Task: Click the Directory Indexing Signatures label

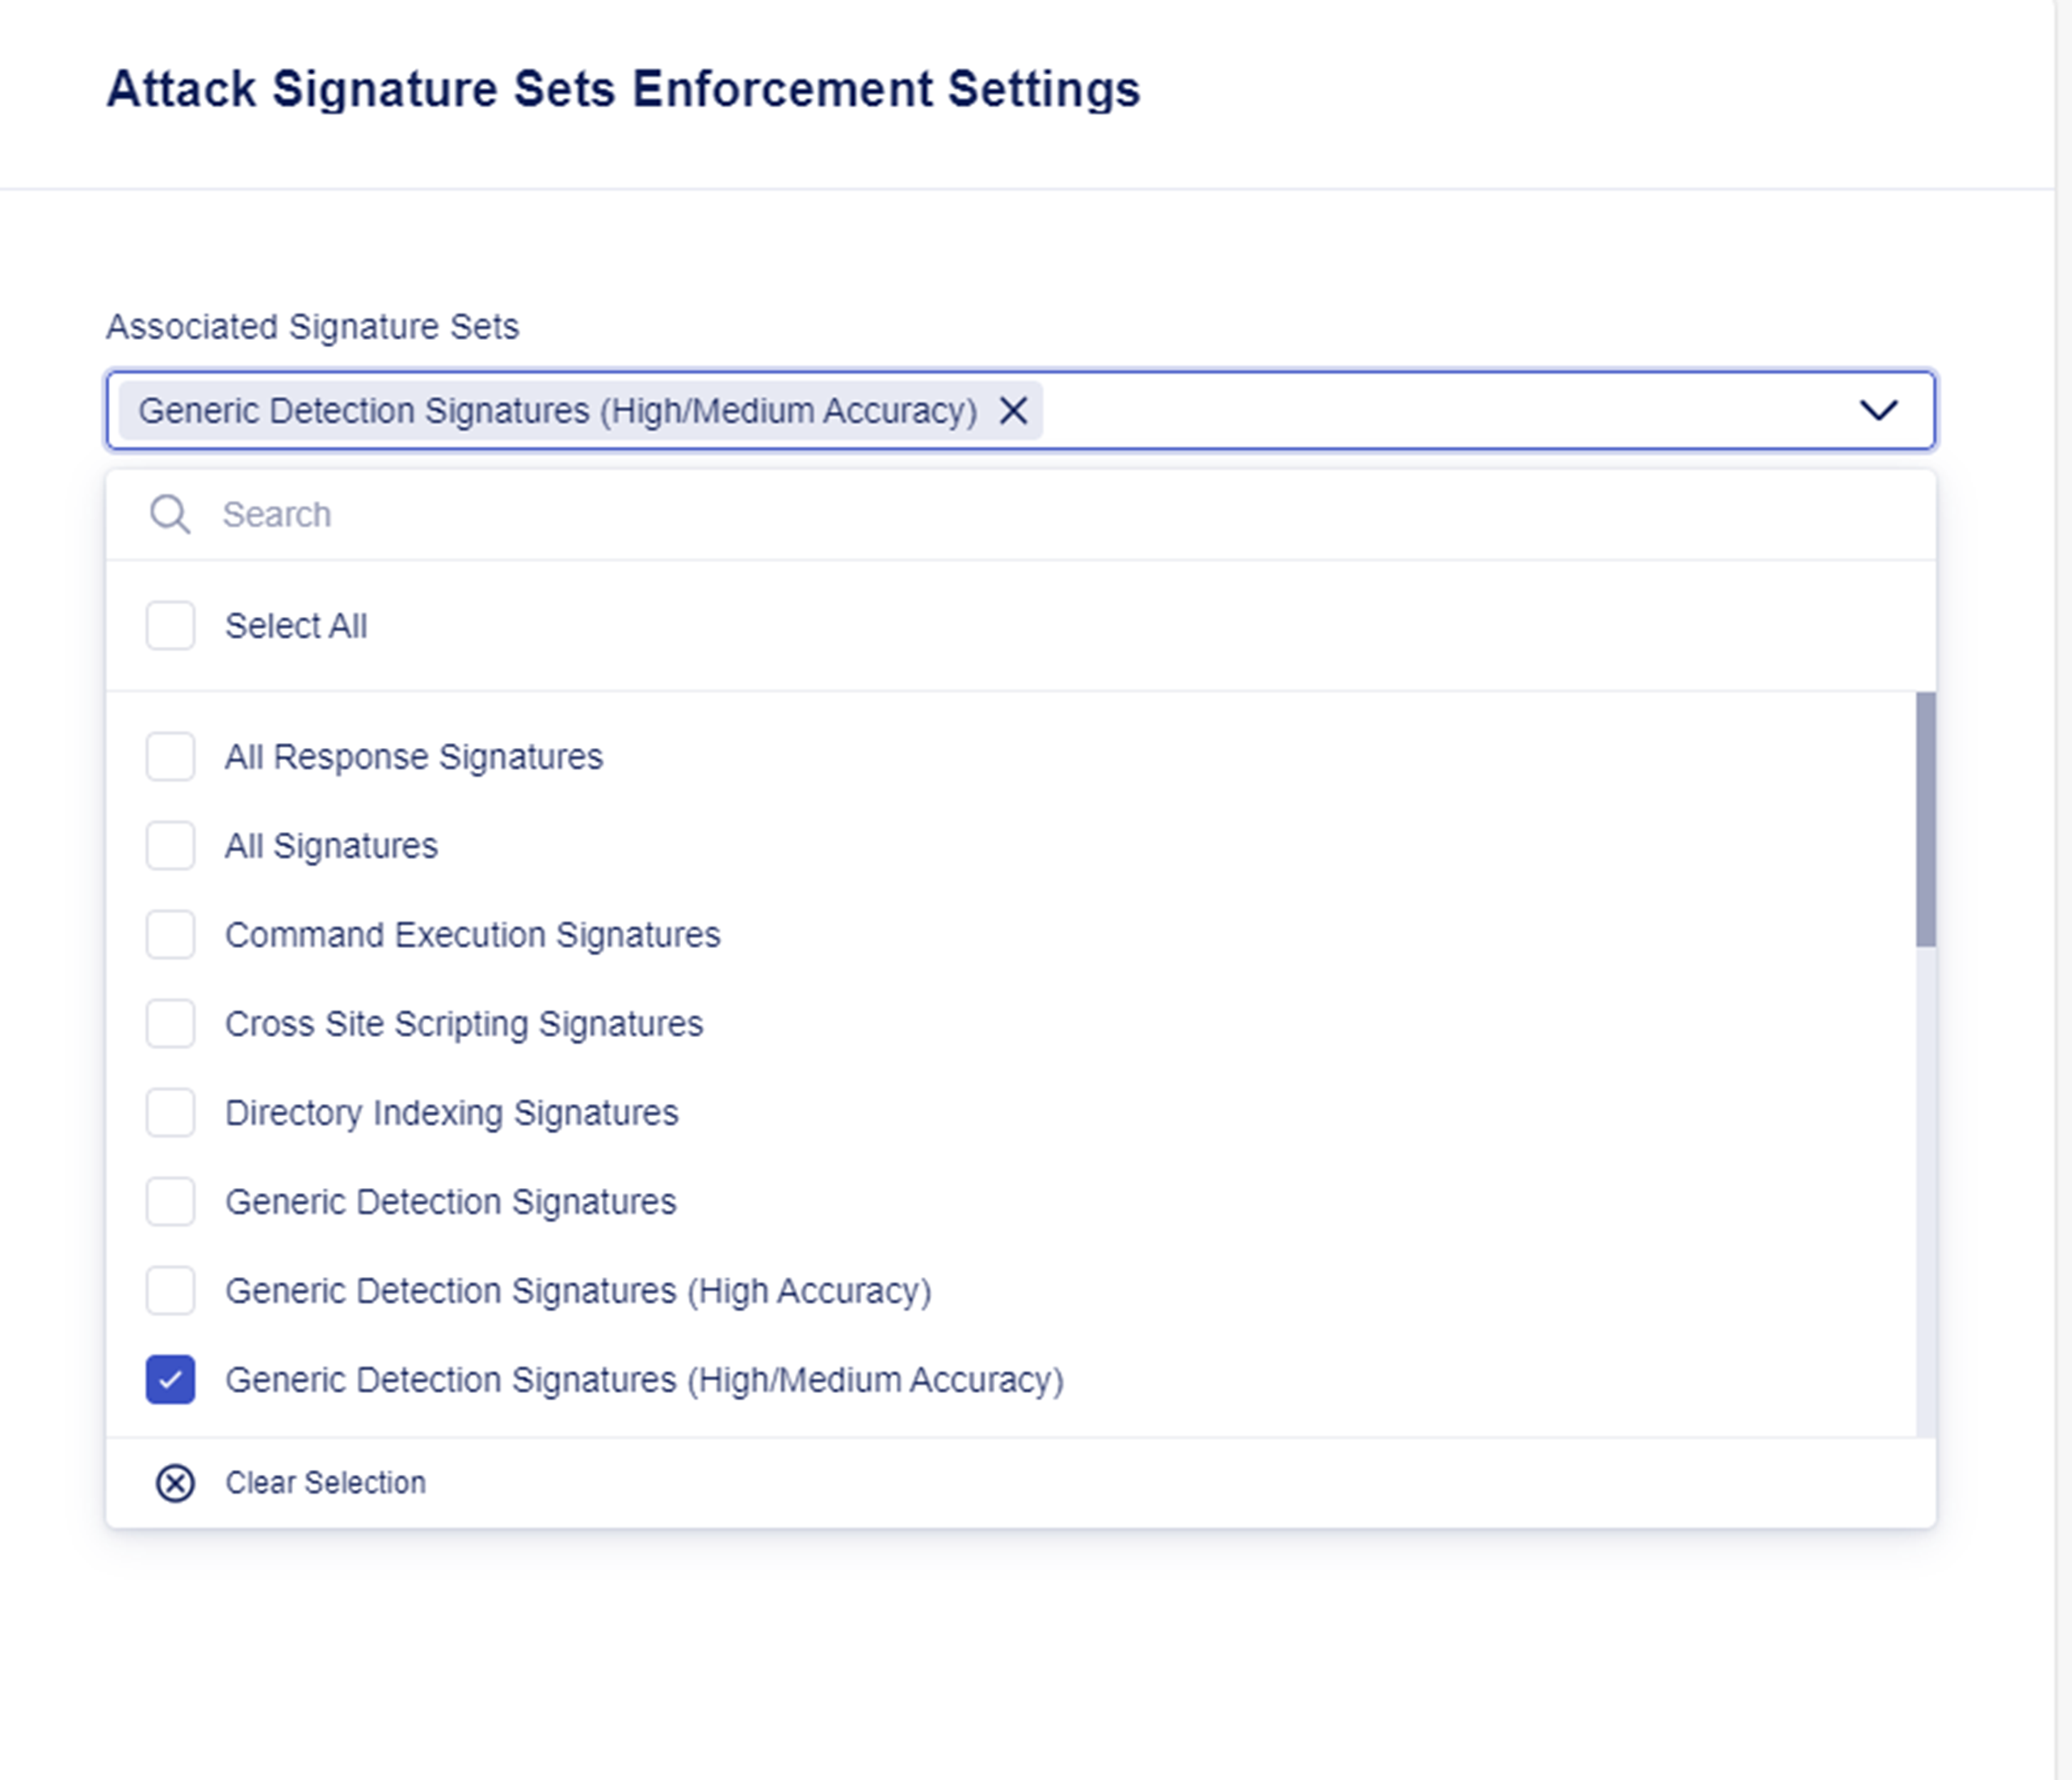Action: (x=451, y=1113)
